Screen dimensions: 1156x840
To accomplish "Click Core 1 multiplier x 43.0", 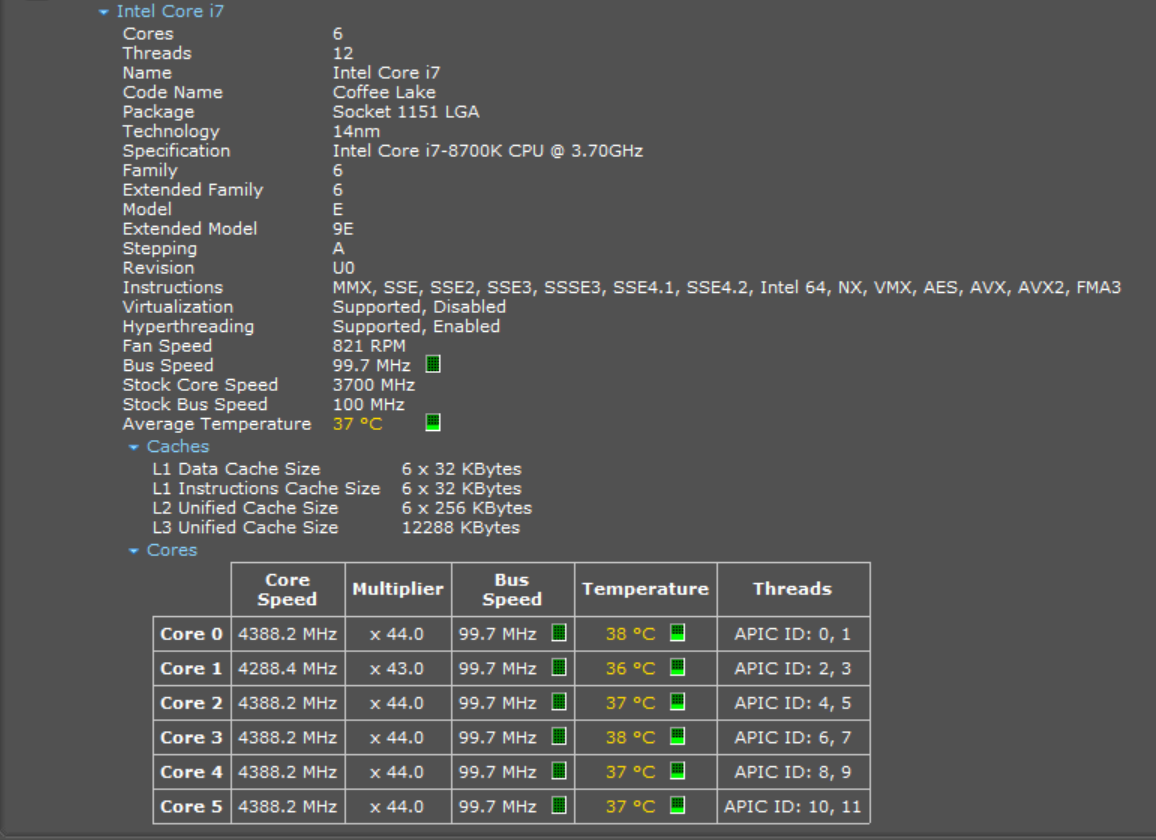I will (x=398, y=668).
